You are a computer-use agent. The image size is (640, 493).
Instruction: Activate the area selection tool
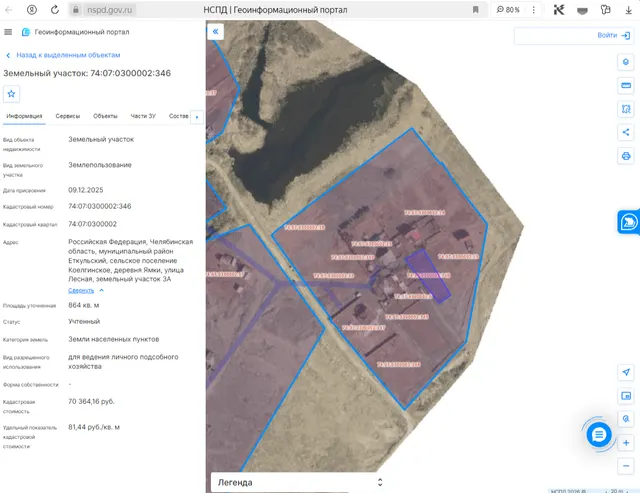pyautogui.click(x=626, y=109)
